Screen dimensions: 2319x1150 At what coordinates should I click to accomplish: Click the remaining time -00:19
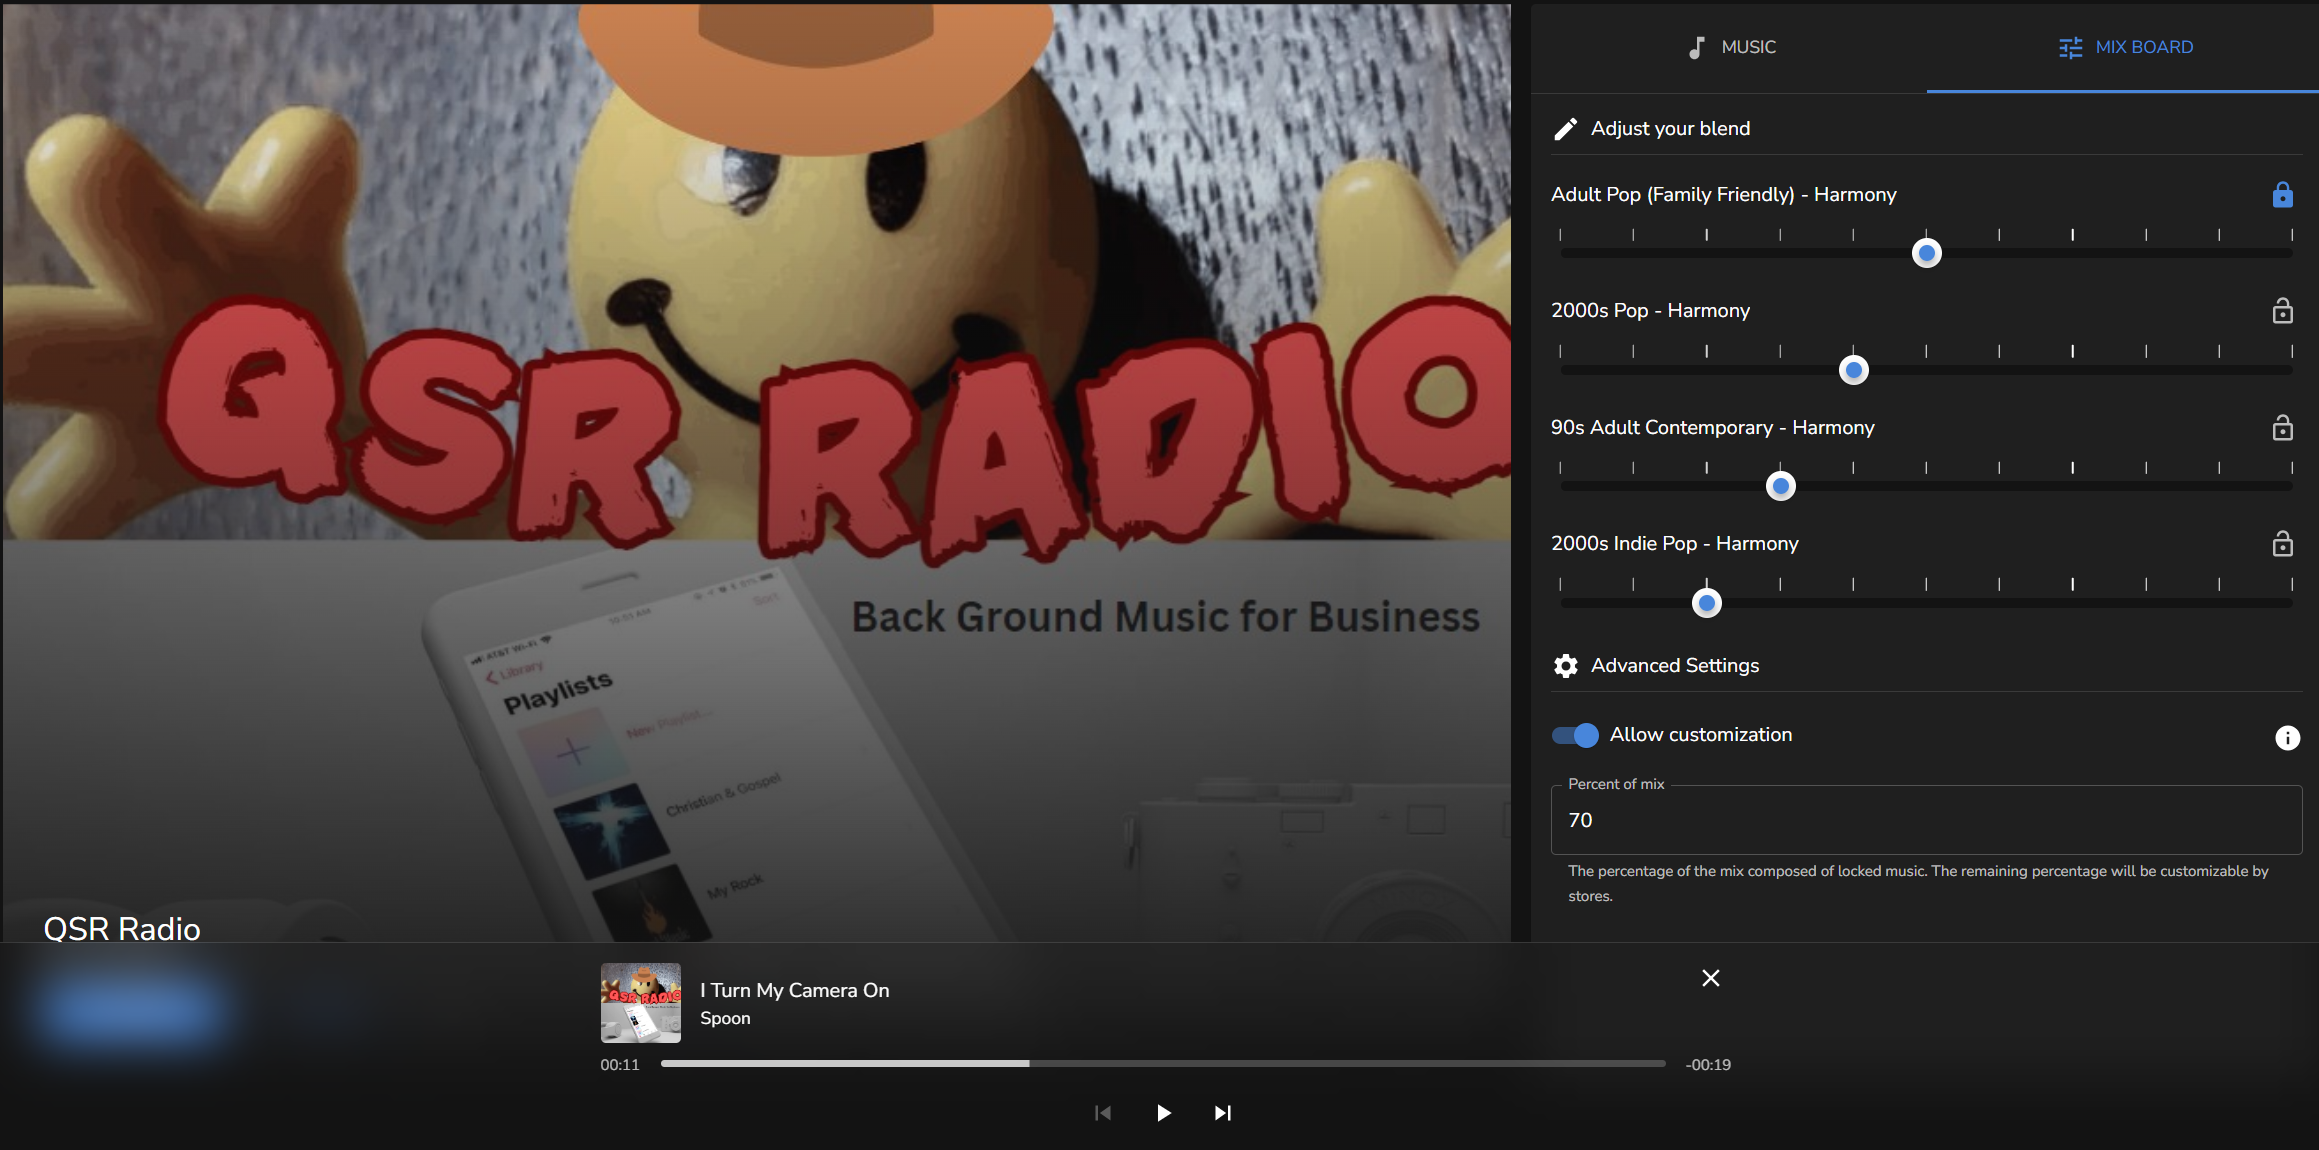(x=1708, y=1065)
